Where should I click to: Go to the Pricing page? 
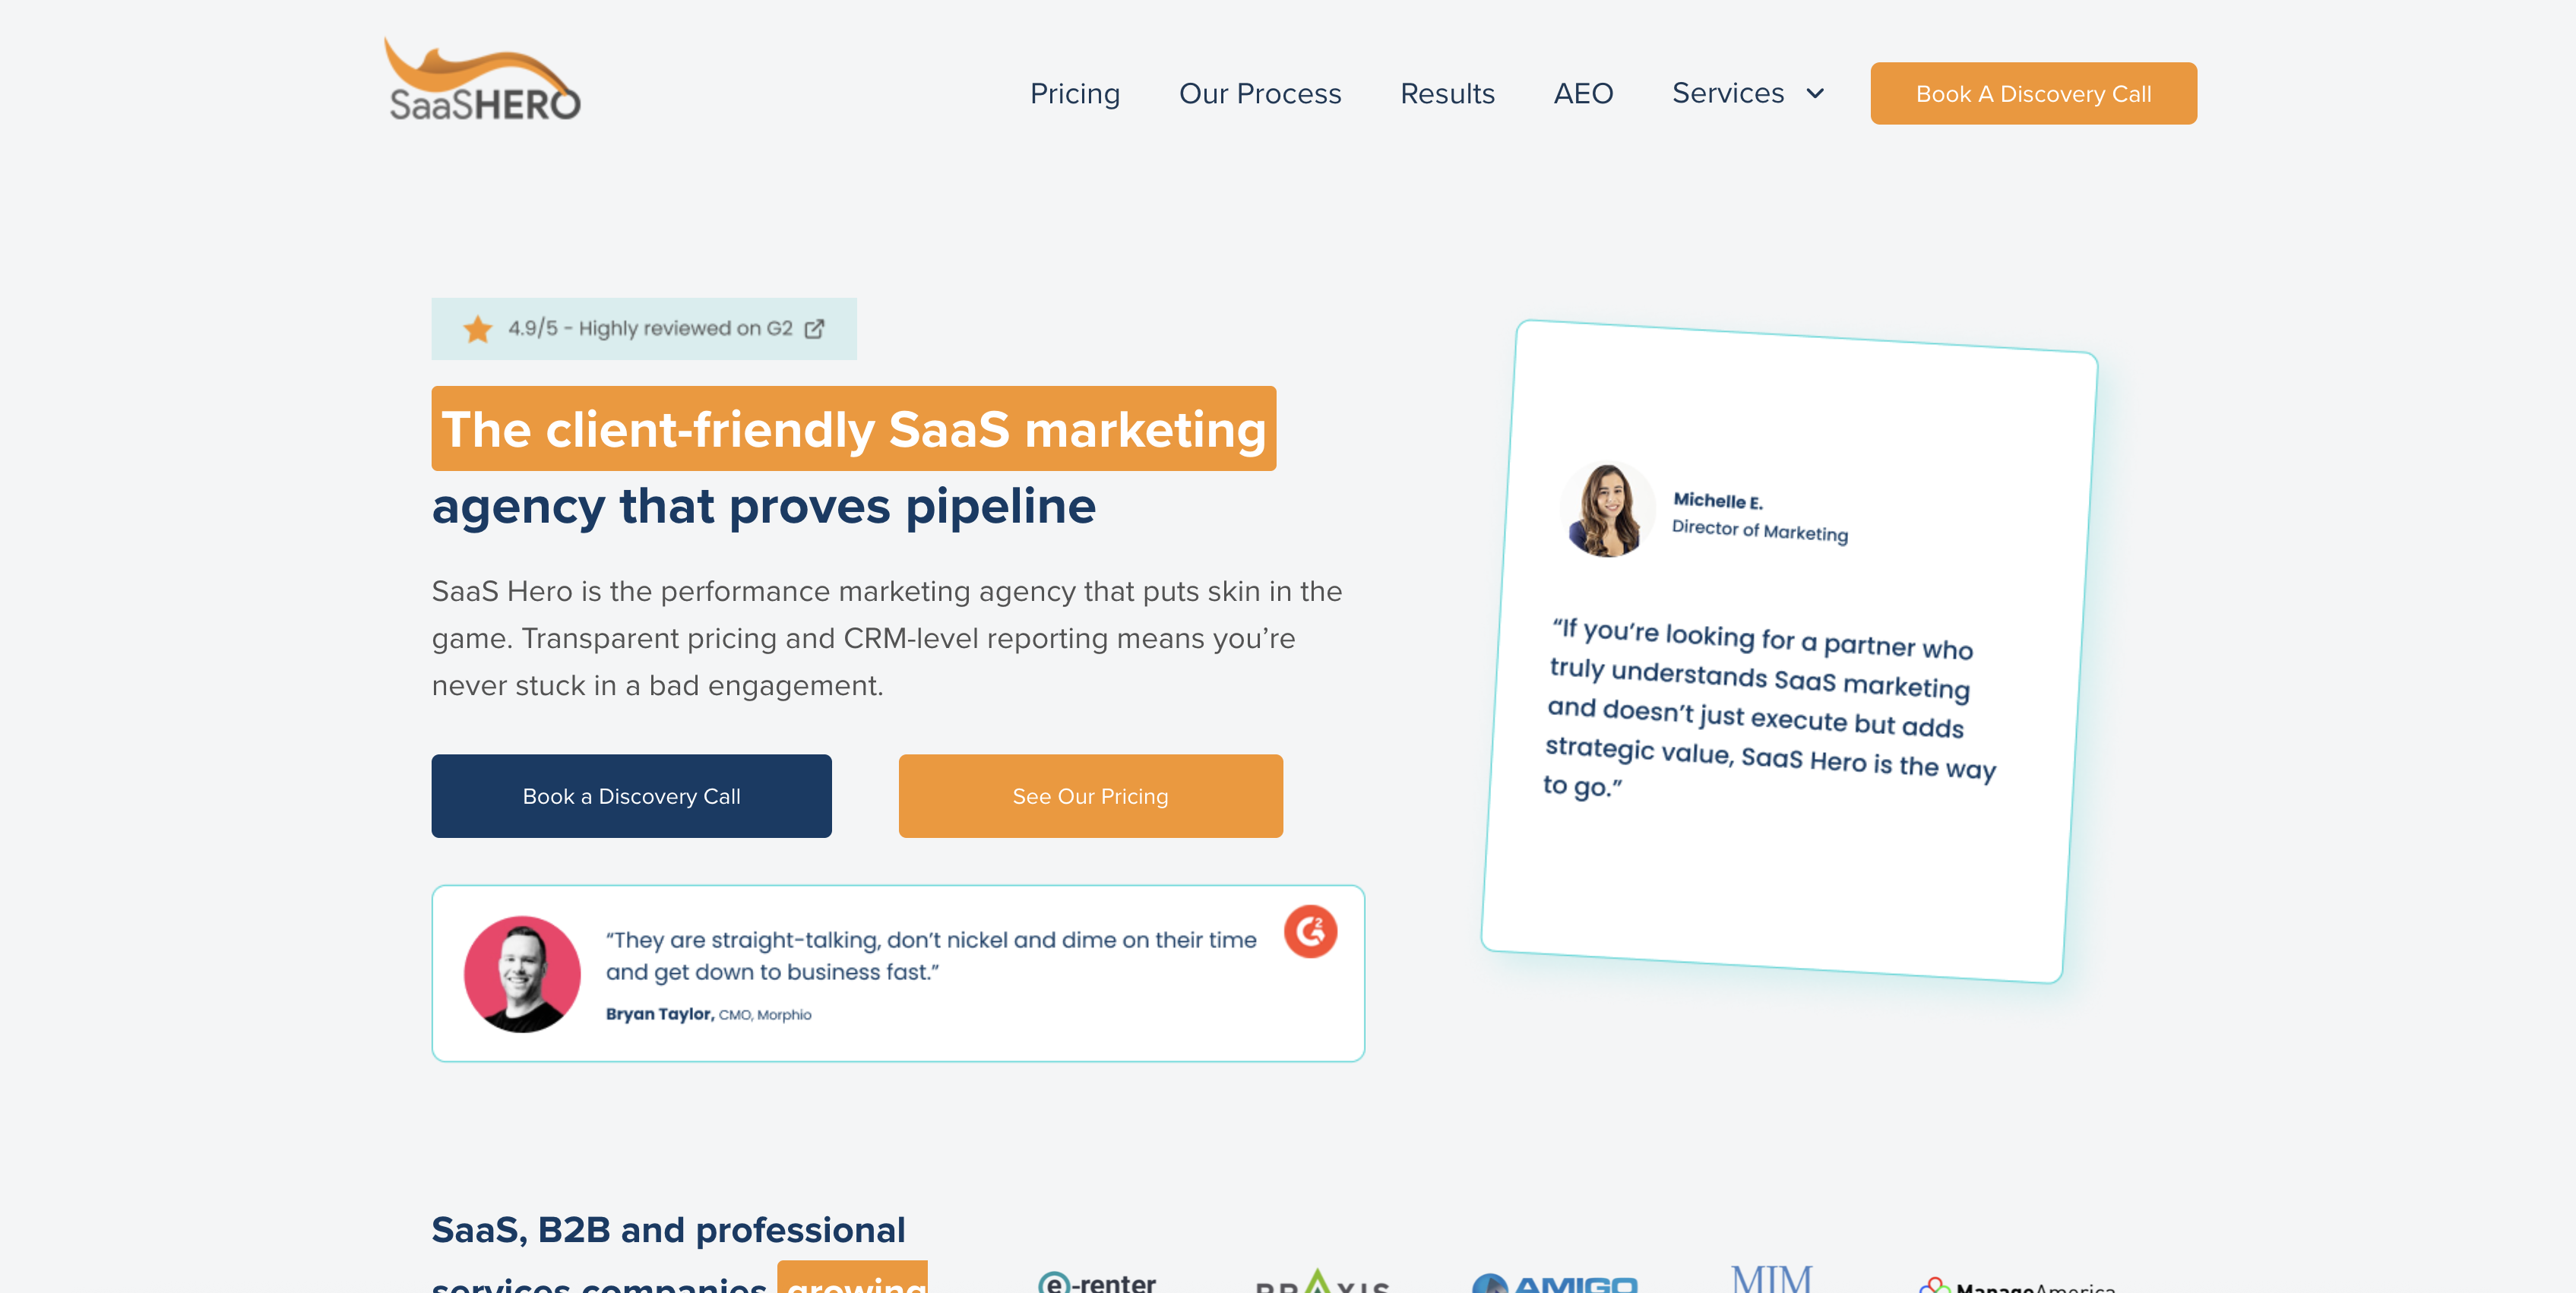click(x=1075, y=93)
